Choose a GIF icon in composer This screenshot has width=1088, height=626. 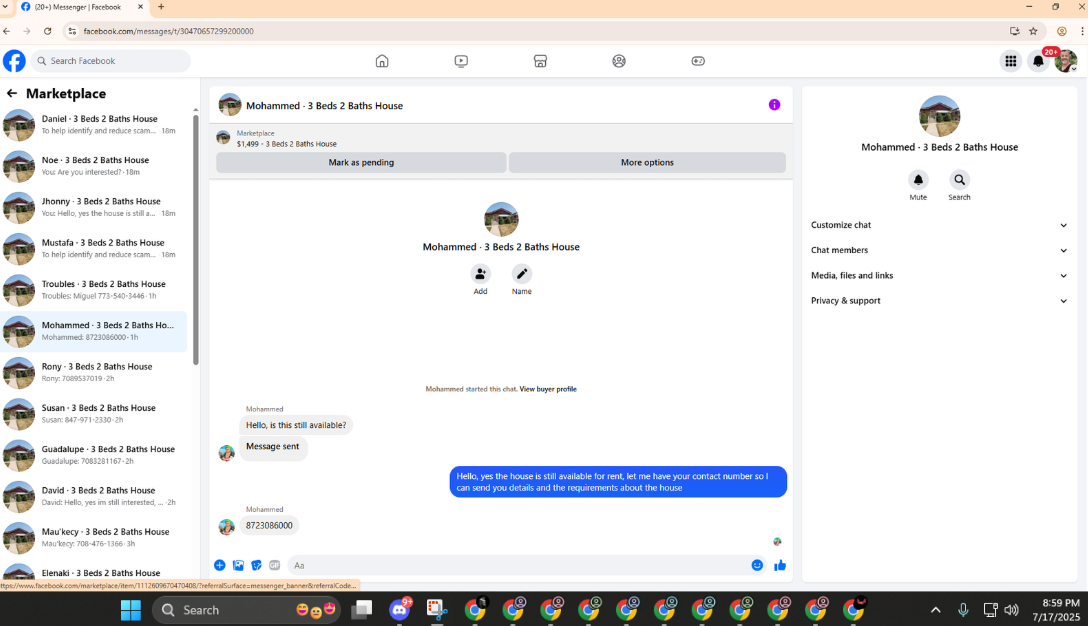(x=275, y=565)
